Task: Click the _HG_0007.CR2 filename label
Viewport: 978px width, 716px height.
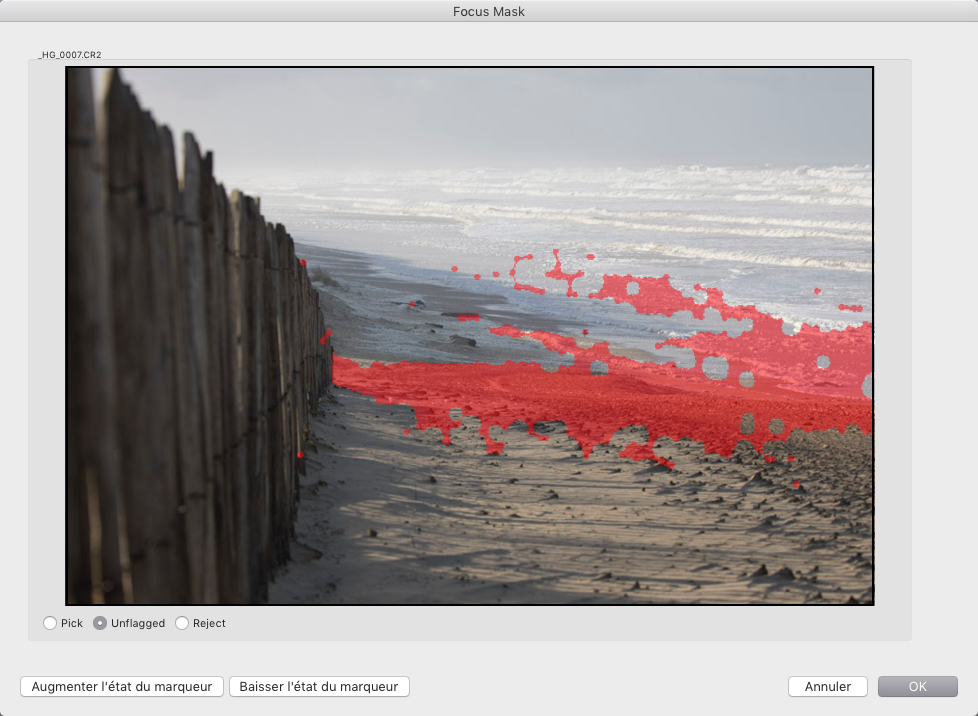Action: point(70,55)
